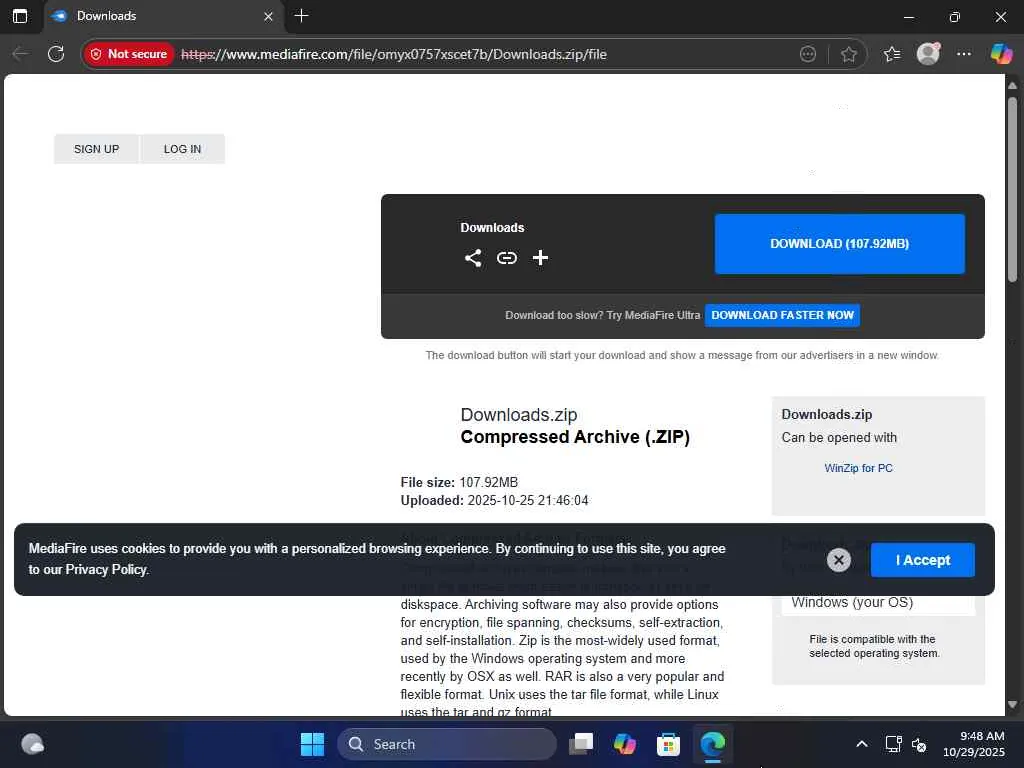
Task: Click the Uploaded 2025-10-25 date text
Action: (494, 500)
